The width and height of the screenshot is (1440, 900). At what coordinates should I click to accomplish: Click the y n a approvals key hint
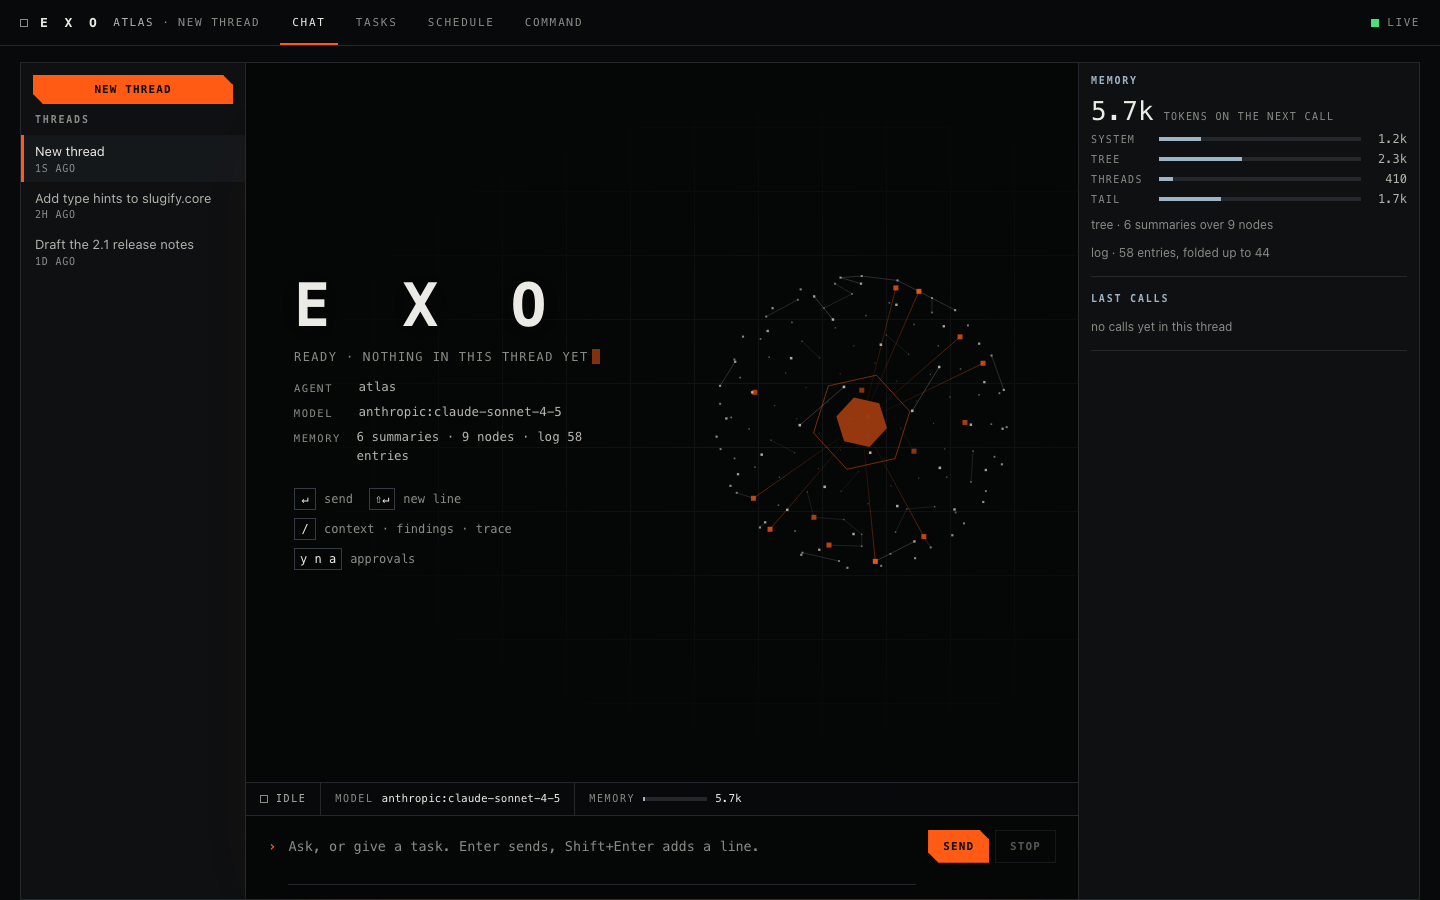pos(318,559)
